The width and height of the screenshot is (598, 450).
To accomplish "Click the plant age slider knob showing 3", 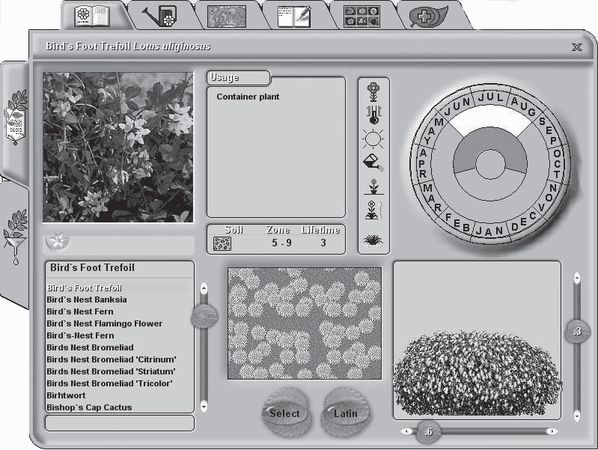I will pyautogui.click(x=577, y=331).
